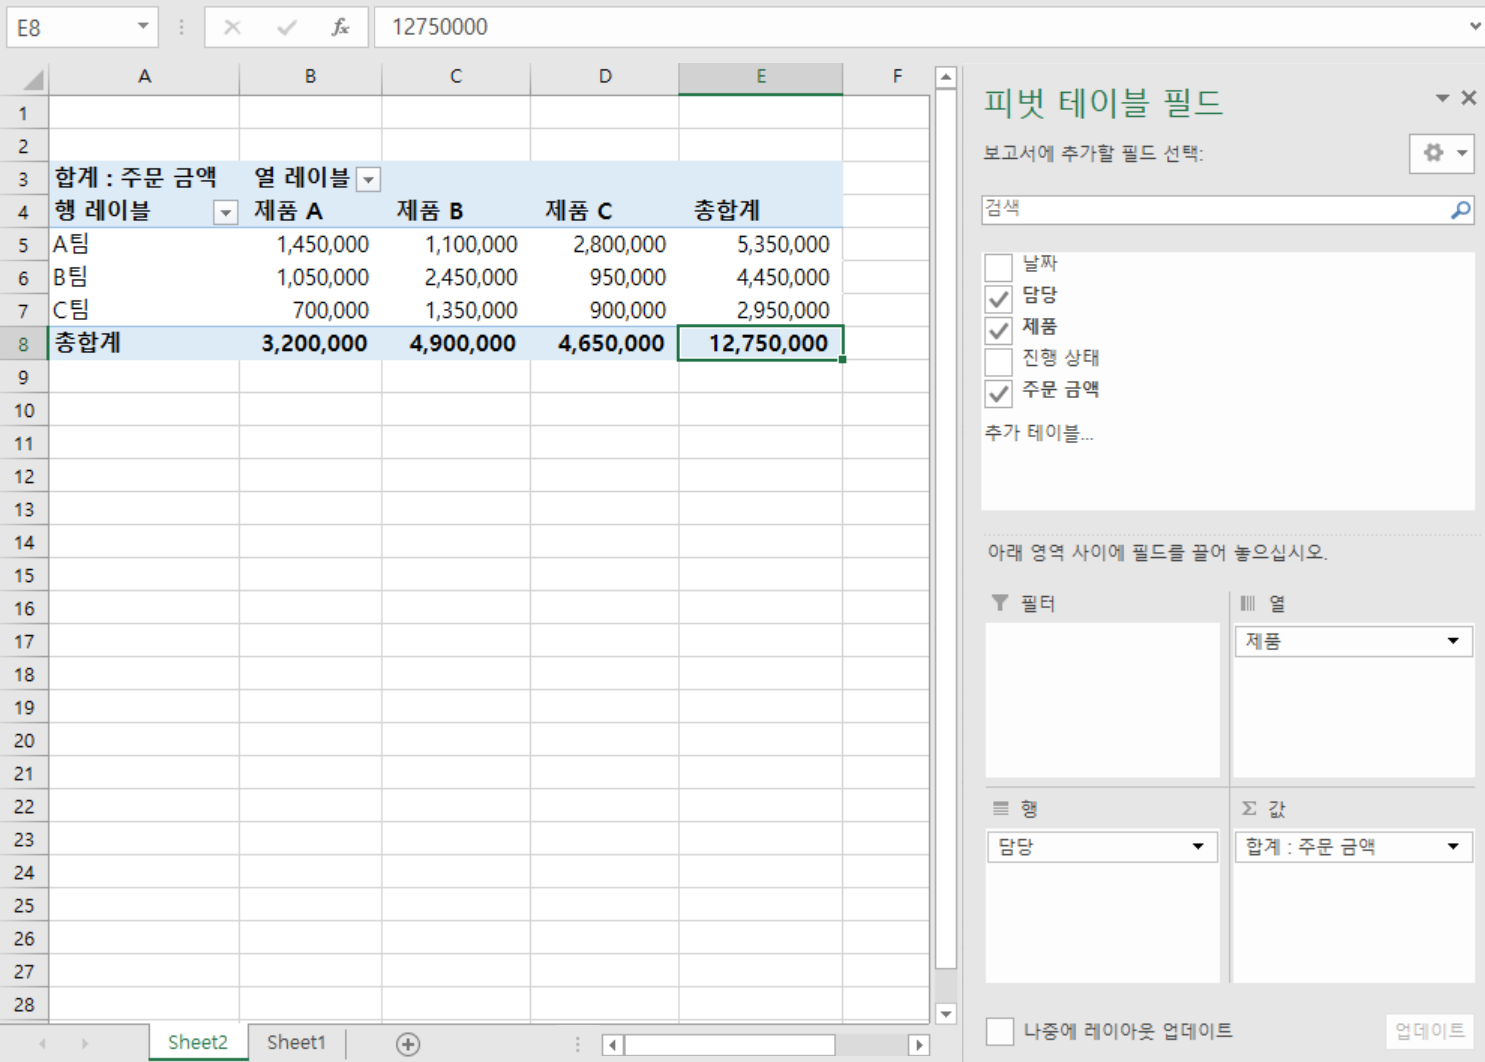The image size is (1485, 1062).
Task: Select cell with value 2,450,000
Action: (x=456, y=278)
